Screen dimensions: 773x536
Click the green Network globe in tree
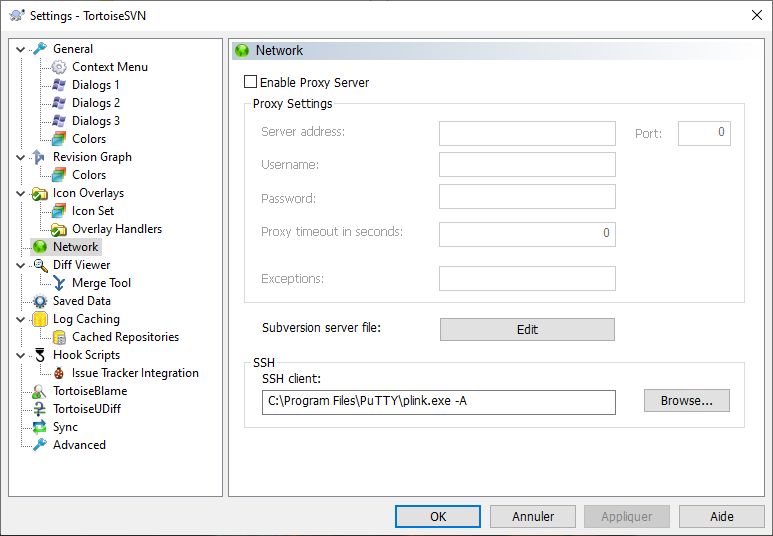40,247
